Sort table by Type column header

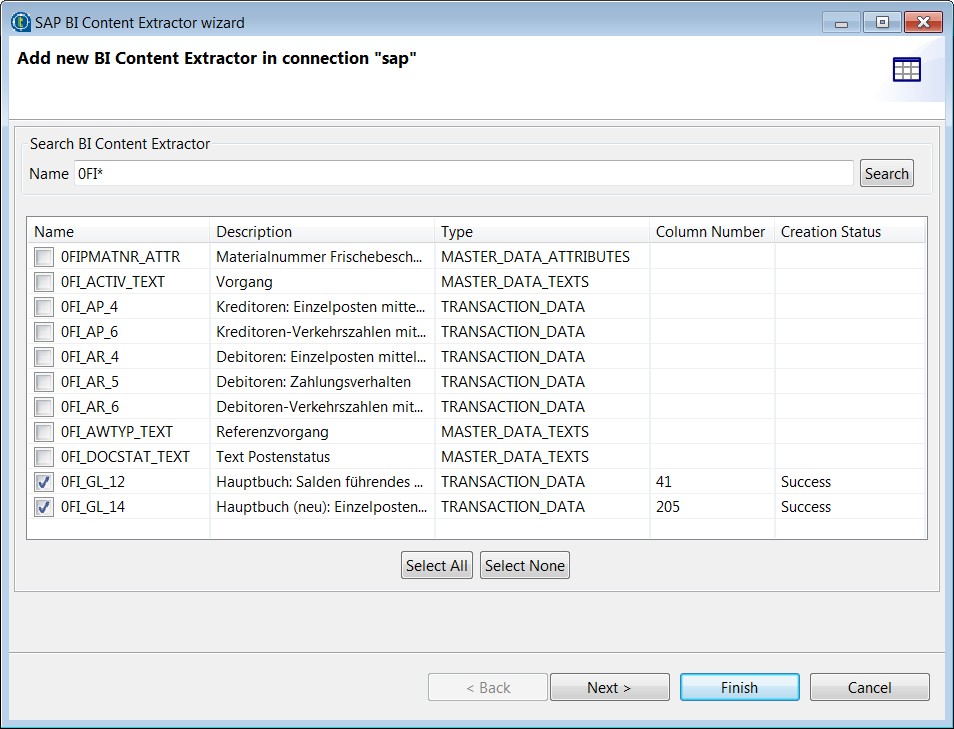pyautogui.click(x=542, y=231)
